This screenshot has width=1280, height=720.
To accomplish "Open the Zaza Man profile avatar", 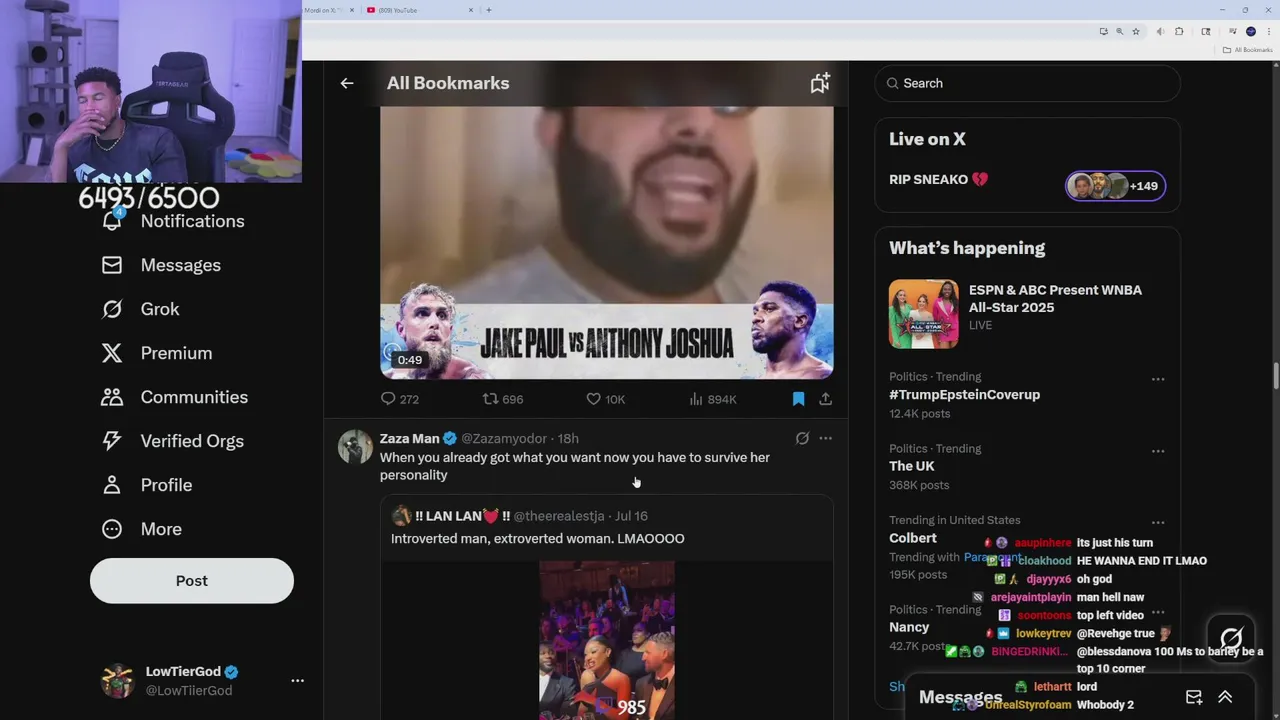I will point(355,447).
